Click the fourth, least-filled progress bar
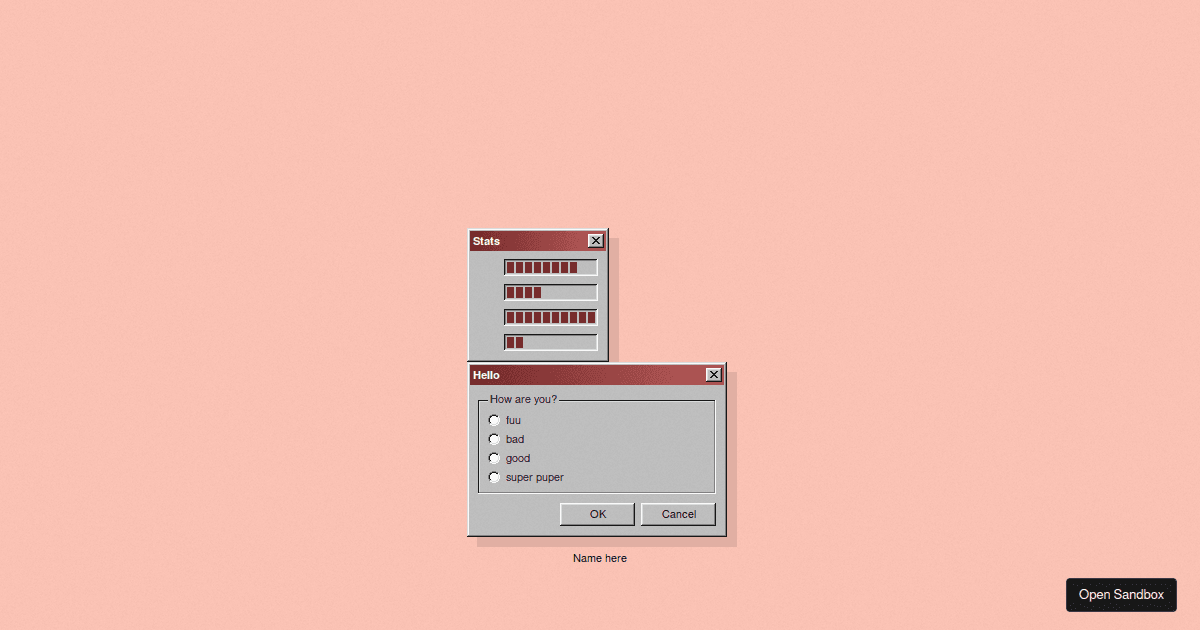The width and height of the screenshot is (1200, 630). tap(551, 342)
